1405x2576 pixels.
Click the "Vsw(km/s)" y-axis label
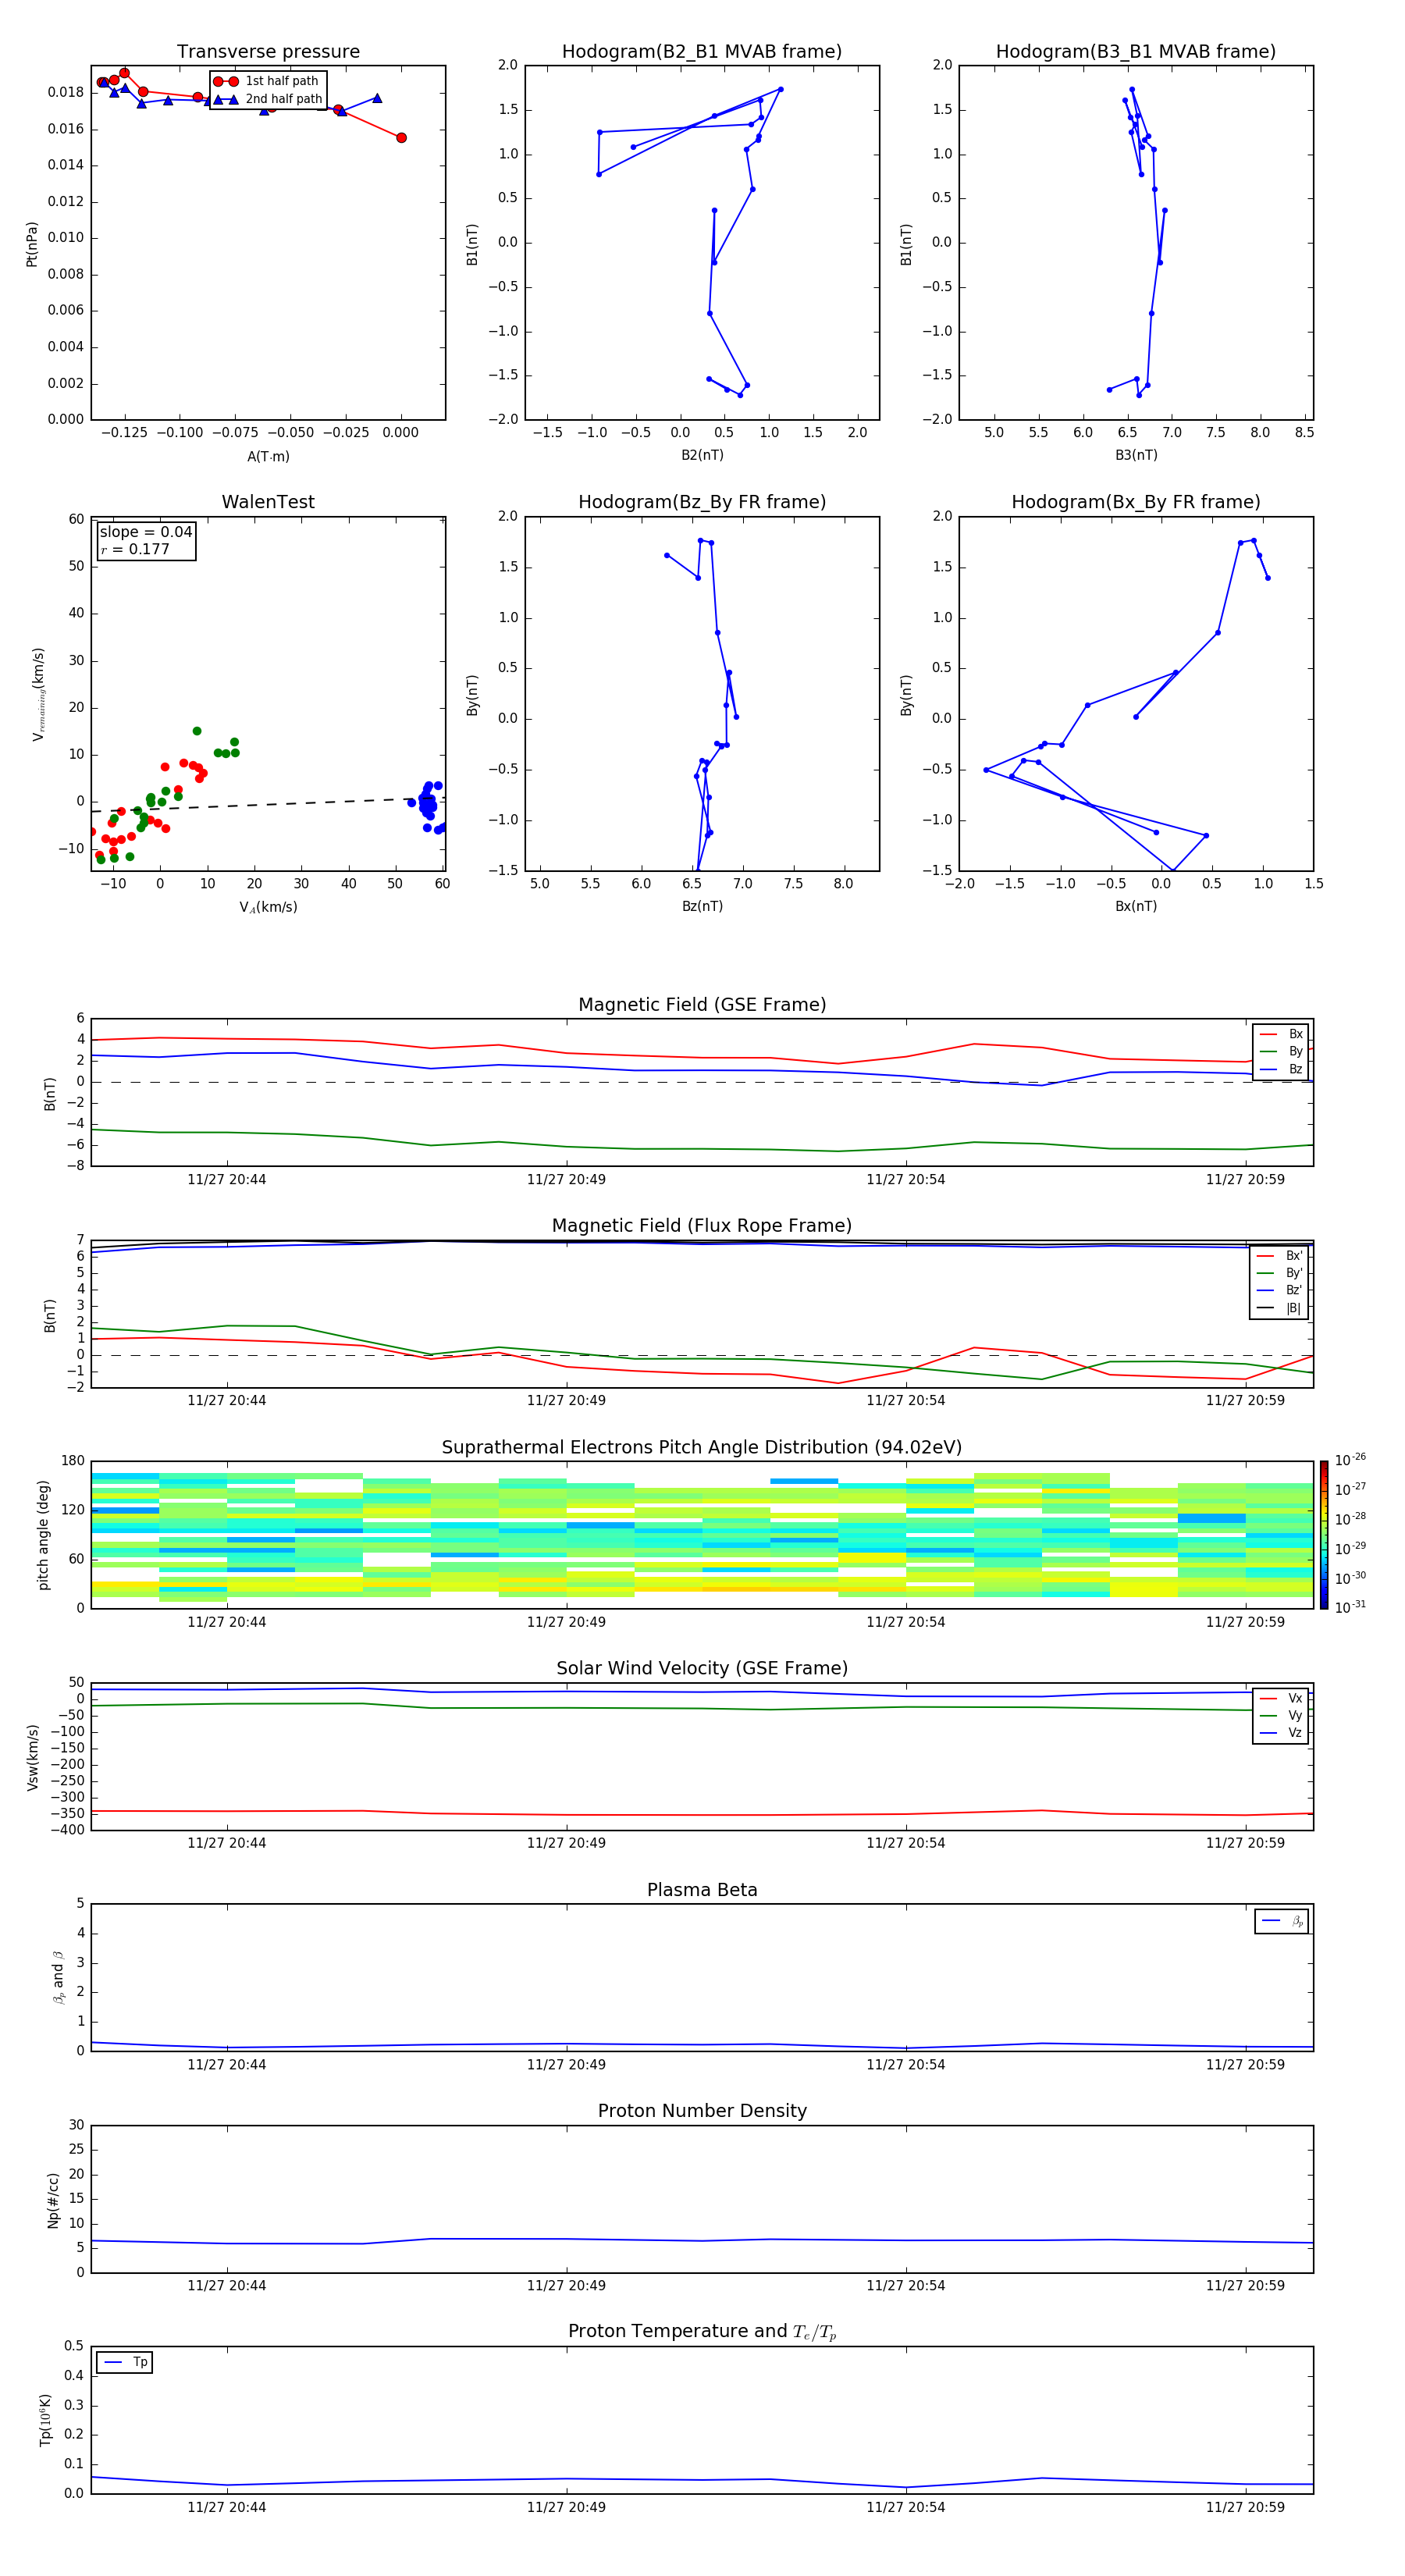pos(33,1757)
